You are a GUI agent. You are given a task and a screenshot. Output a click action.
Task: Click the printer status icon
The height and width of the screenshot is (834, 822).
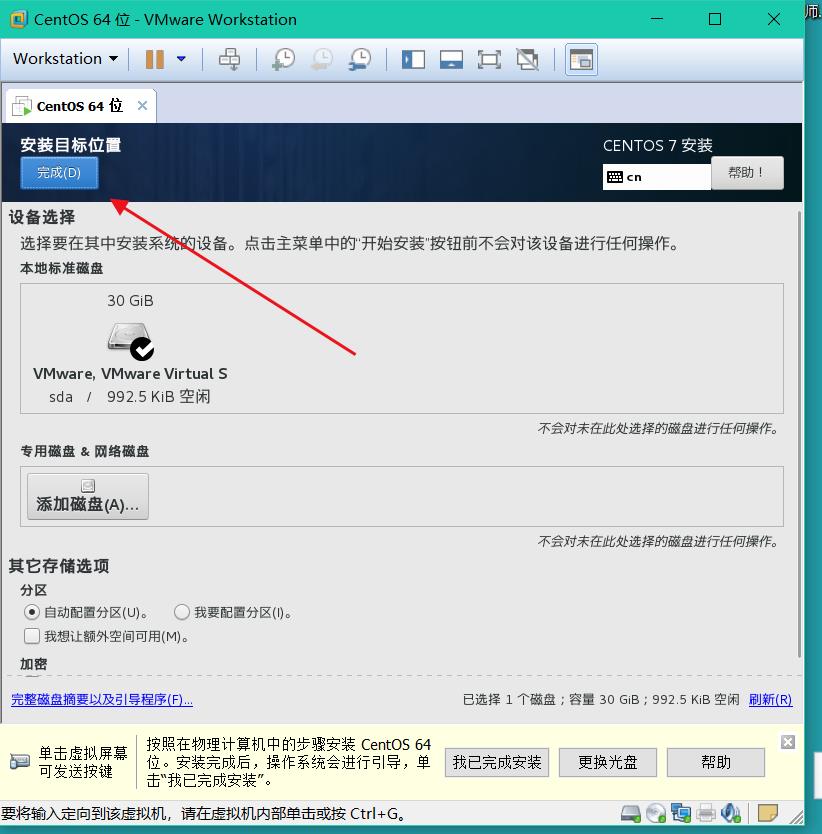coord(706,813)
